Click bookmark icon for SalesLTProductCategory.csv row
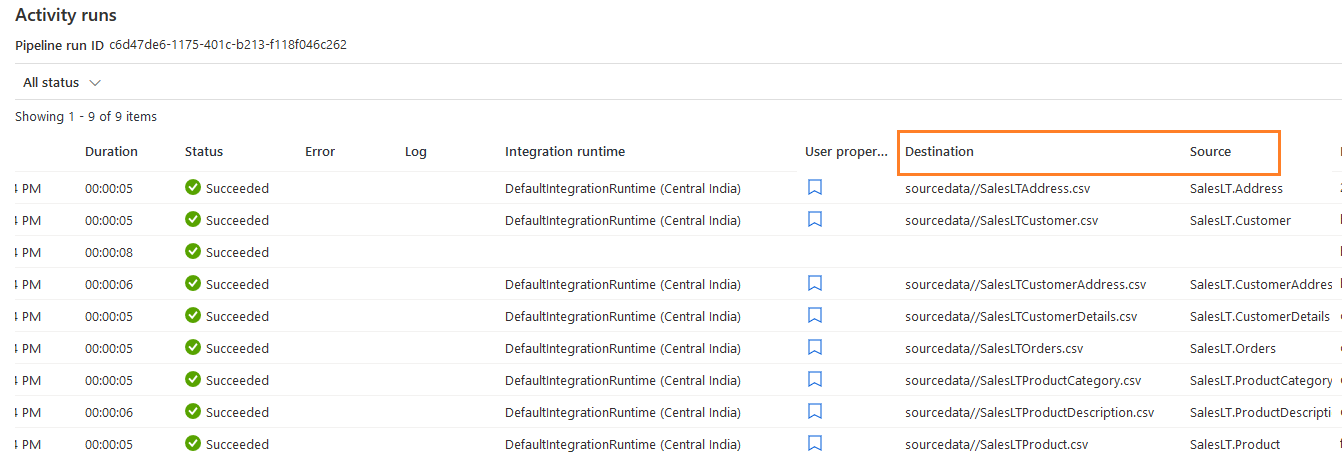 pyautogui.click(x=815, y=380)
